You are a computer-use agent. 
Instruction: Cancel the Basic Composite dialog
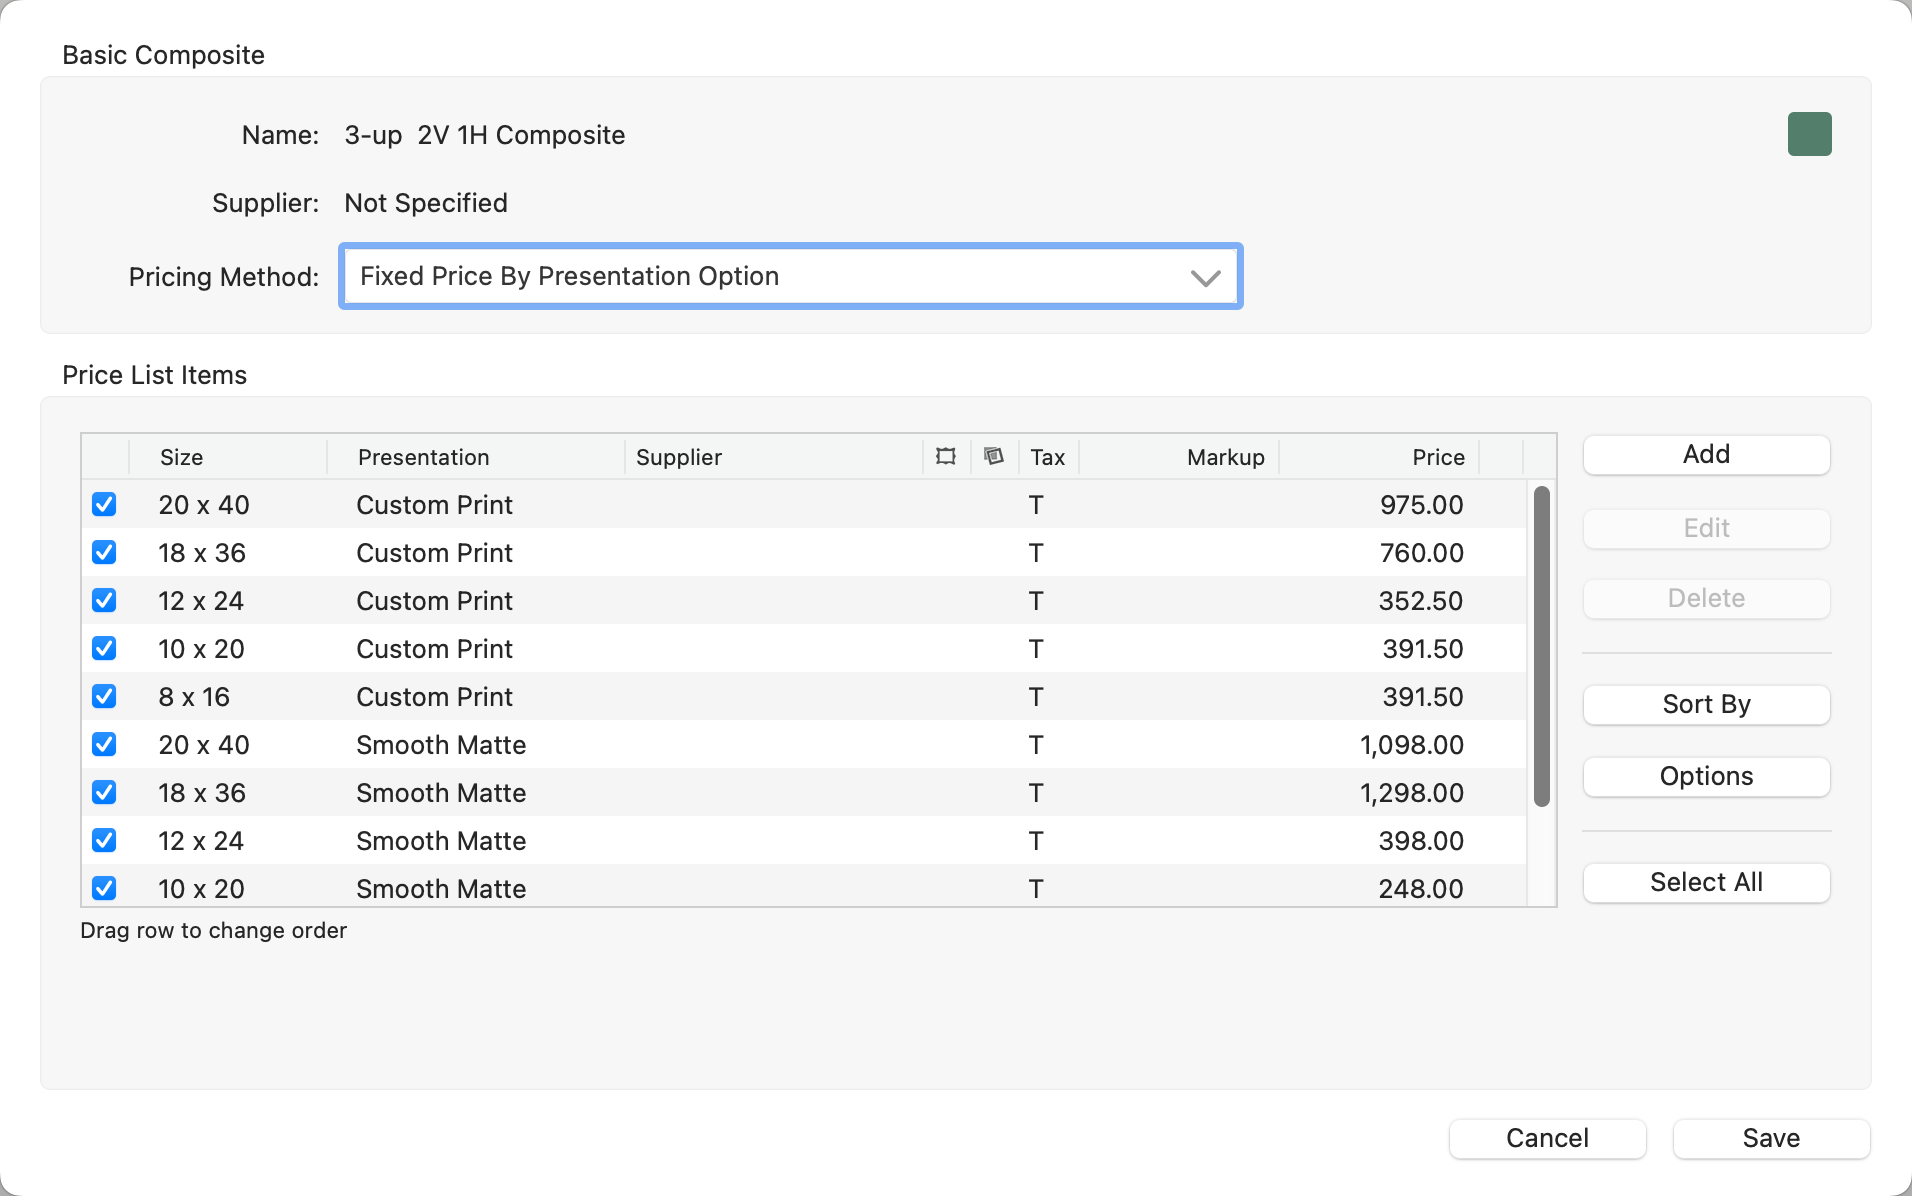tap(1547, 1138)
